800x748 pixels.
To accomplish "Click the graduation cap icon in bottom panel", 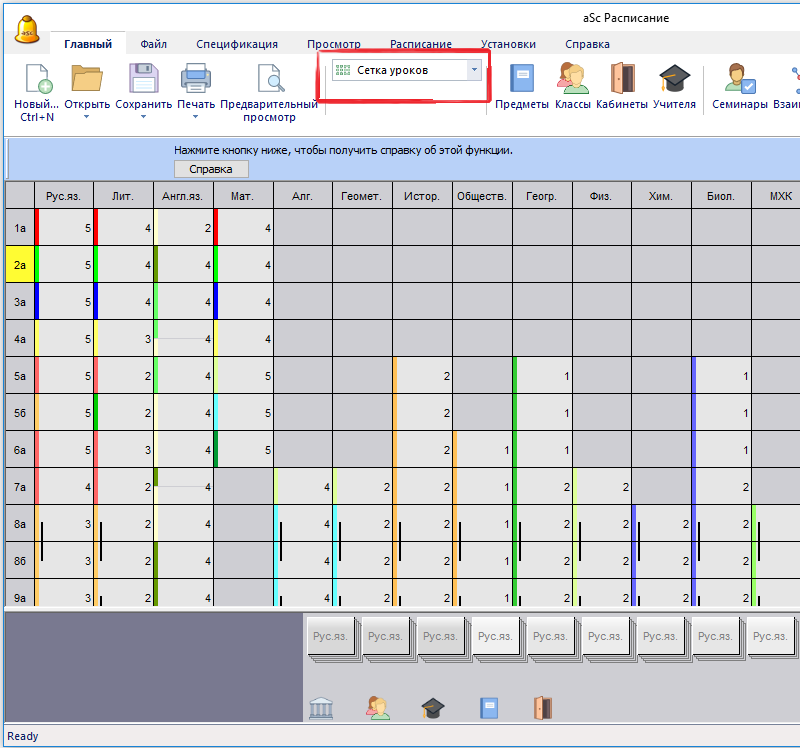I will [x=432, y=708].
